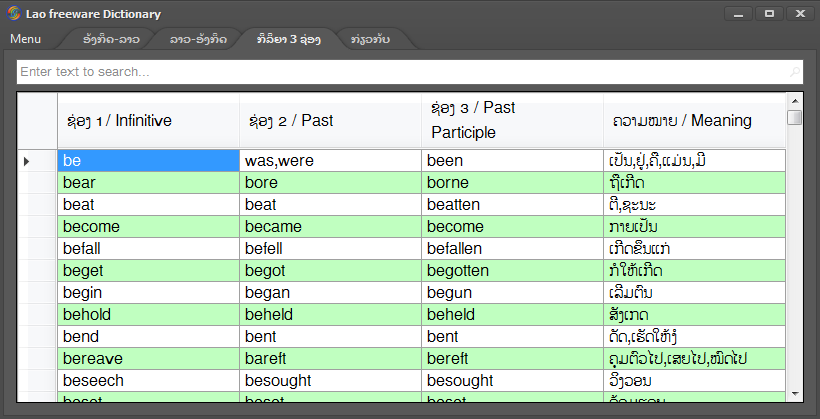Click the Lao Dictionary app icon in title bar

click(14, 14)
